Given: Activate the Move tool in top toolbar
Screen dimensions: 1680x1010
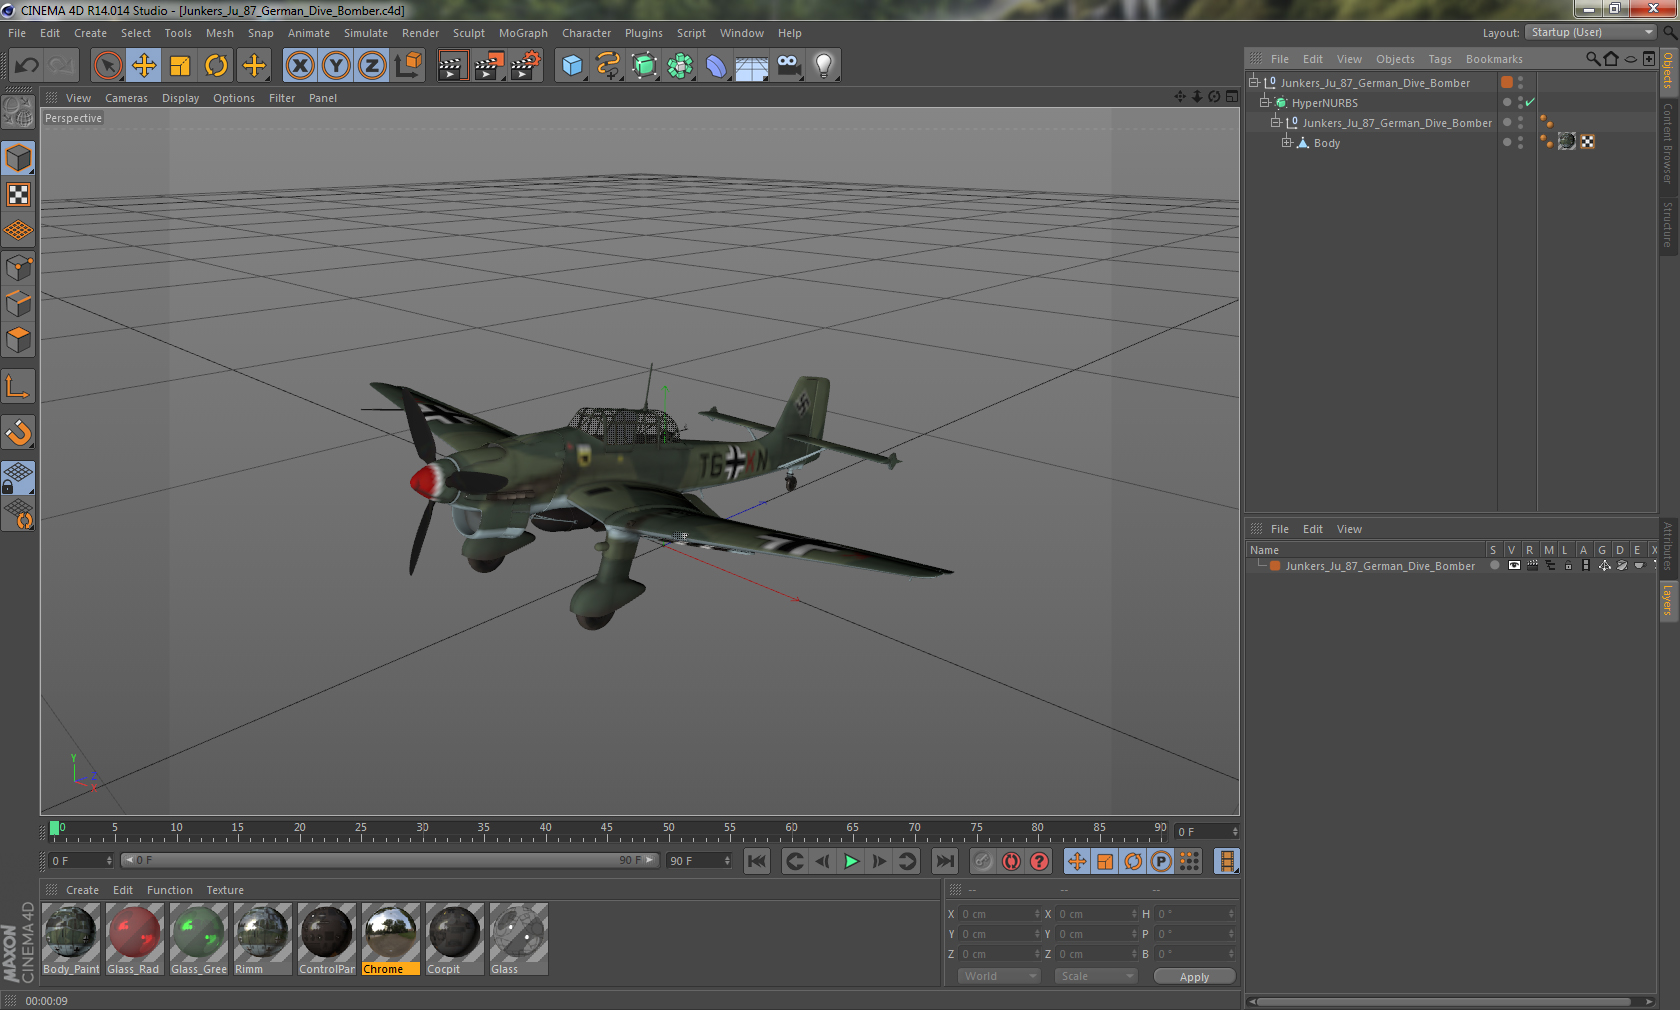Looking at the screenshot, I should pyautogui.click(x=144, y=66).
